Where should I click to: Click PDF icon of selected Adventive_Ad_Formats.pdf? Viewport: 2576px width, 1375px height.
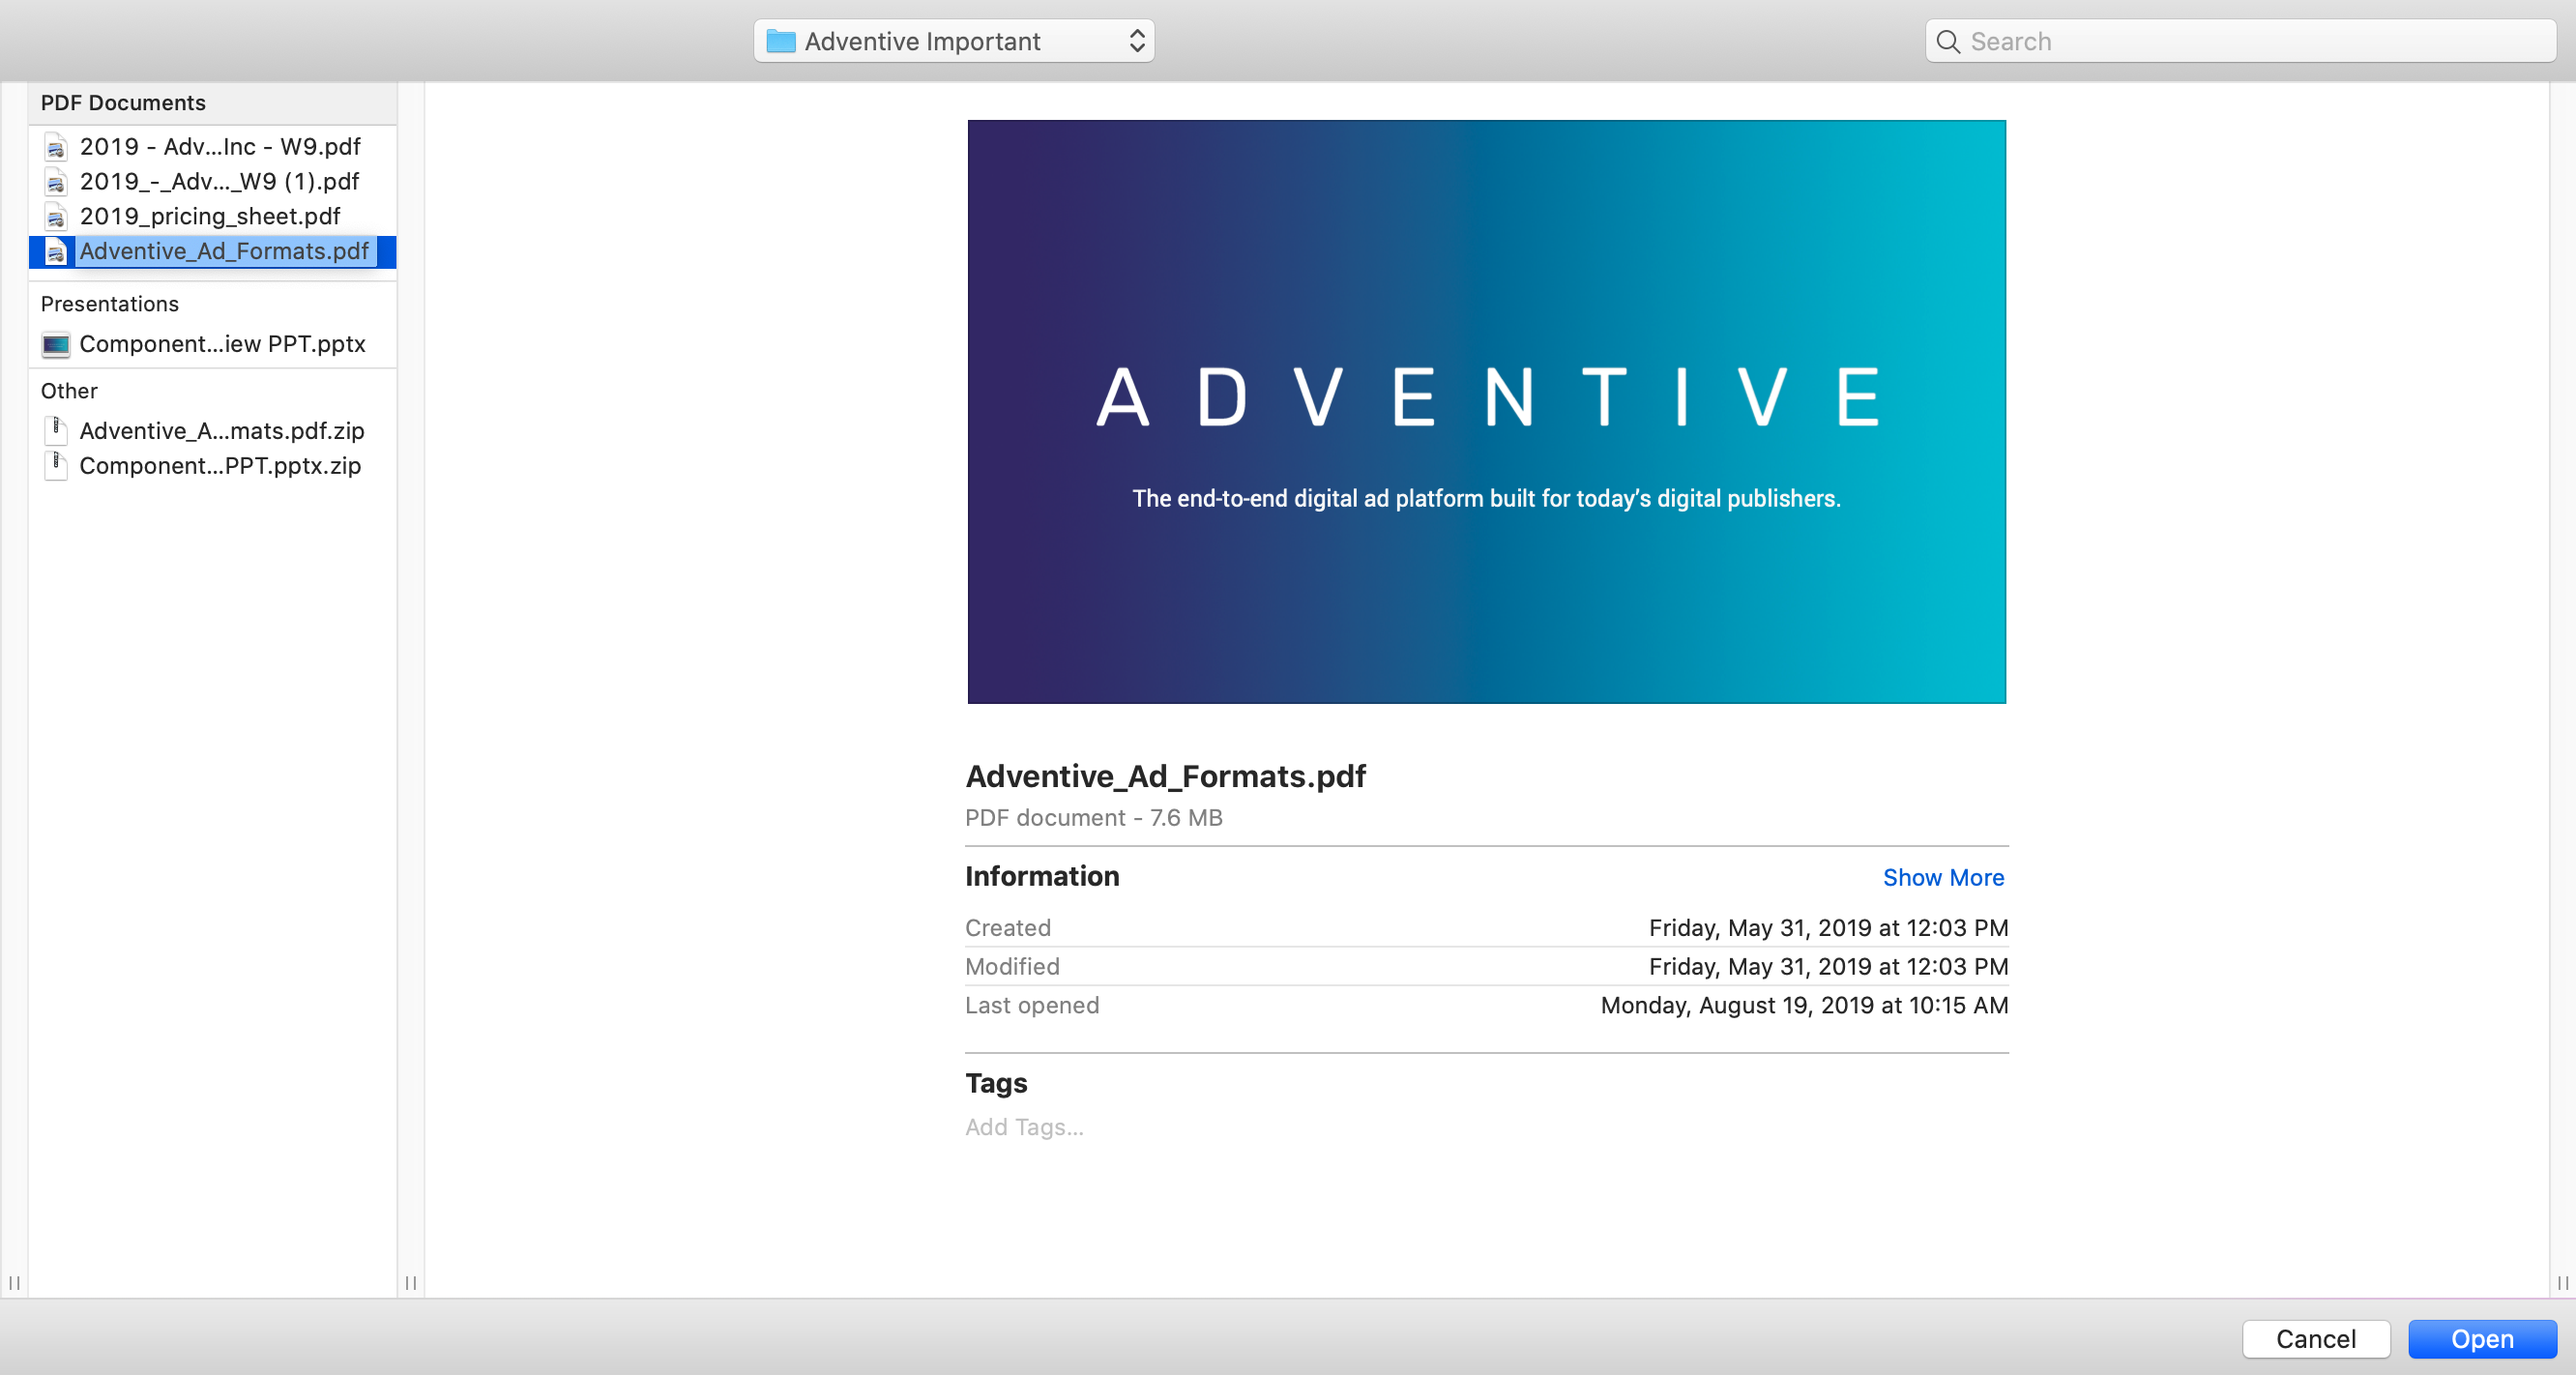point(56,252)
